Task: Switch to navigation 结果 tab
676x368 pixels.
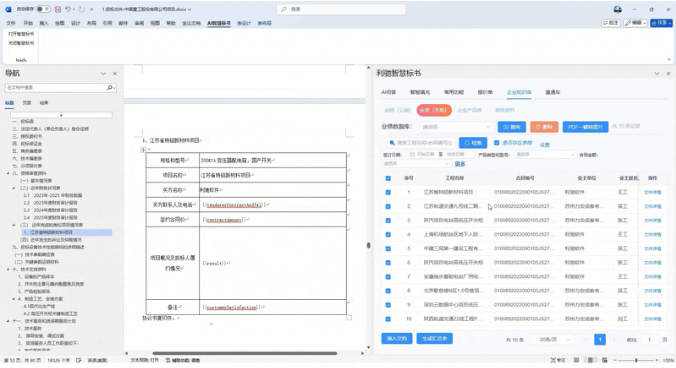Action: click(44, 103)
